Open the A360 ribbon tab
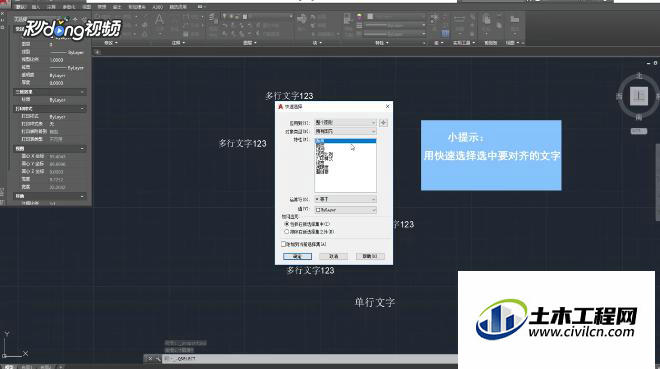The height and width of the screenshot is (369, 660). pyautogui.click(x=157, y=7)
